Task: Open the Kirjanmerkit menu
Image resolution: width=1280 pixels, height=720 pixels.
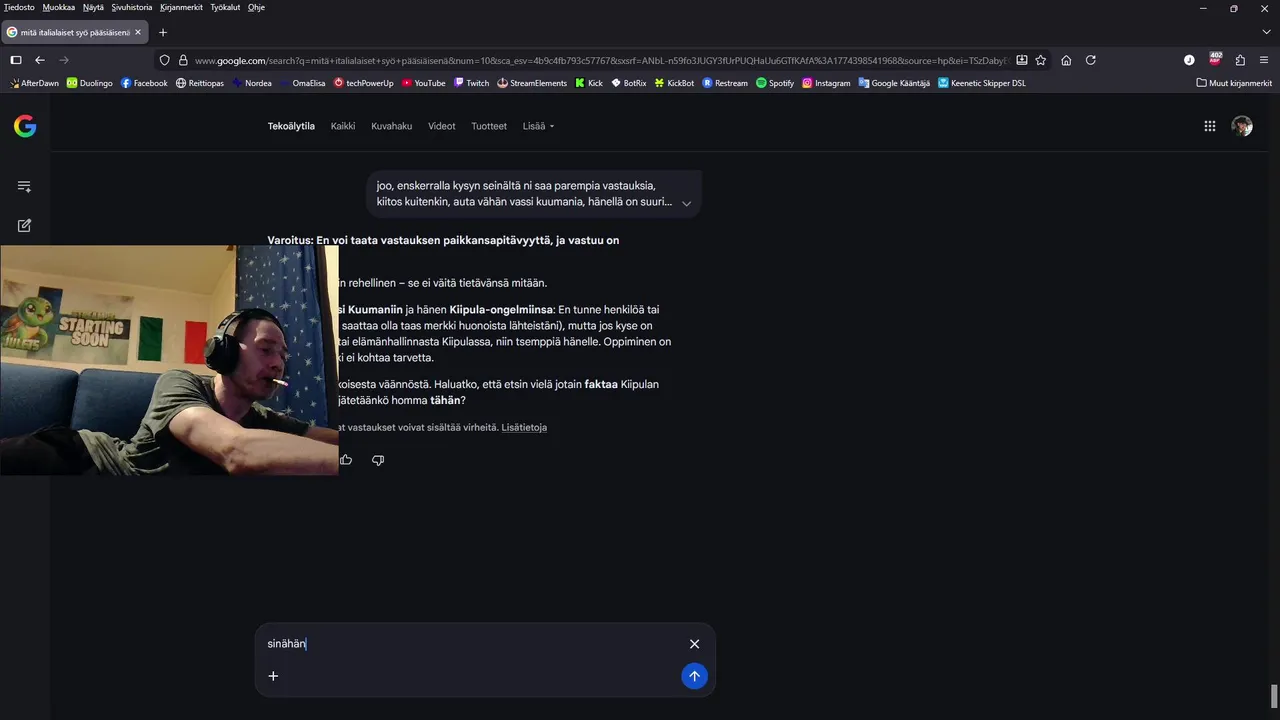Action: (181, 7)
